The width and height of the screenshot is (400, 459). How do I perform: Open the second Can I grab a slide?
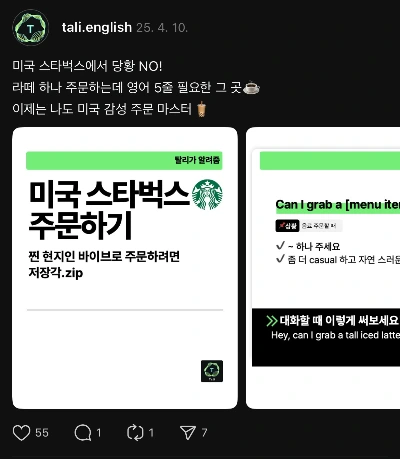click(323, 268)
